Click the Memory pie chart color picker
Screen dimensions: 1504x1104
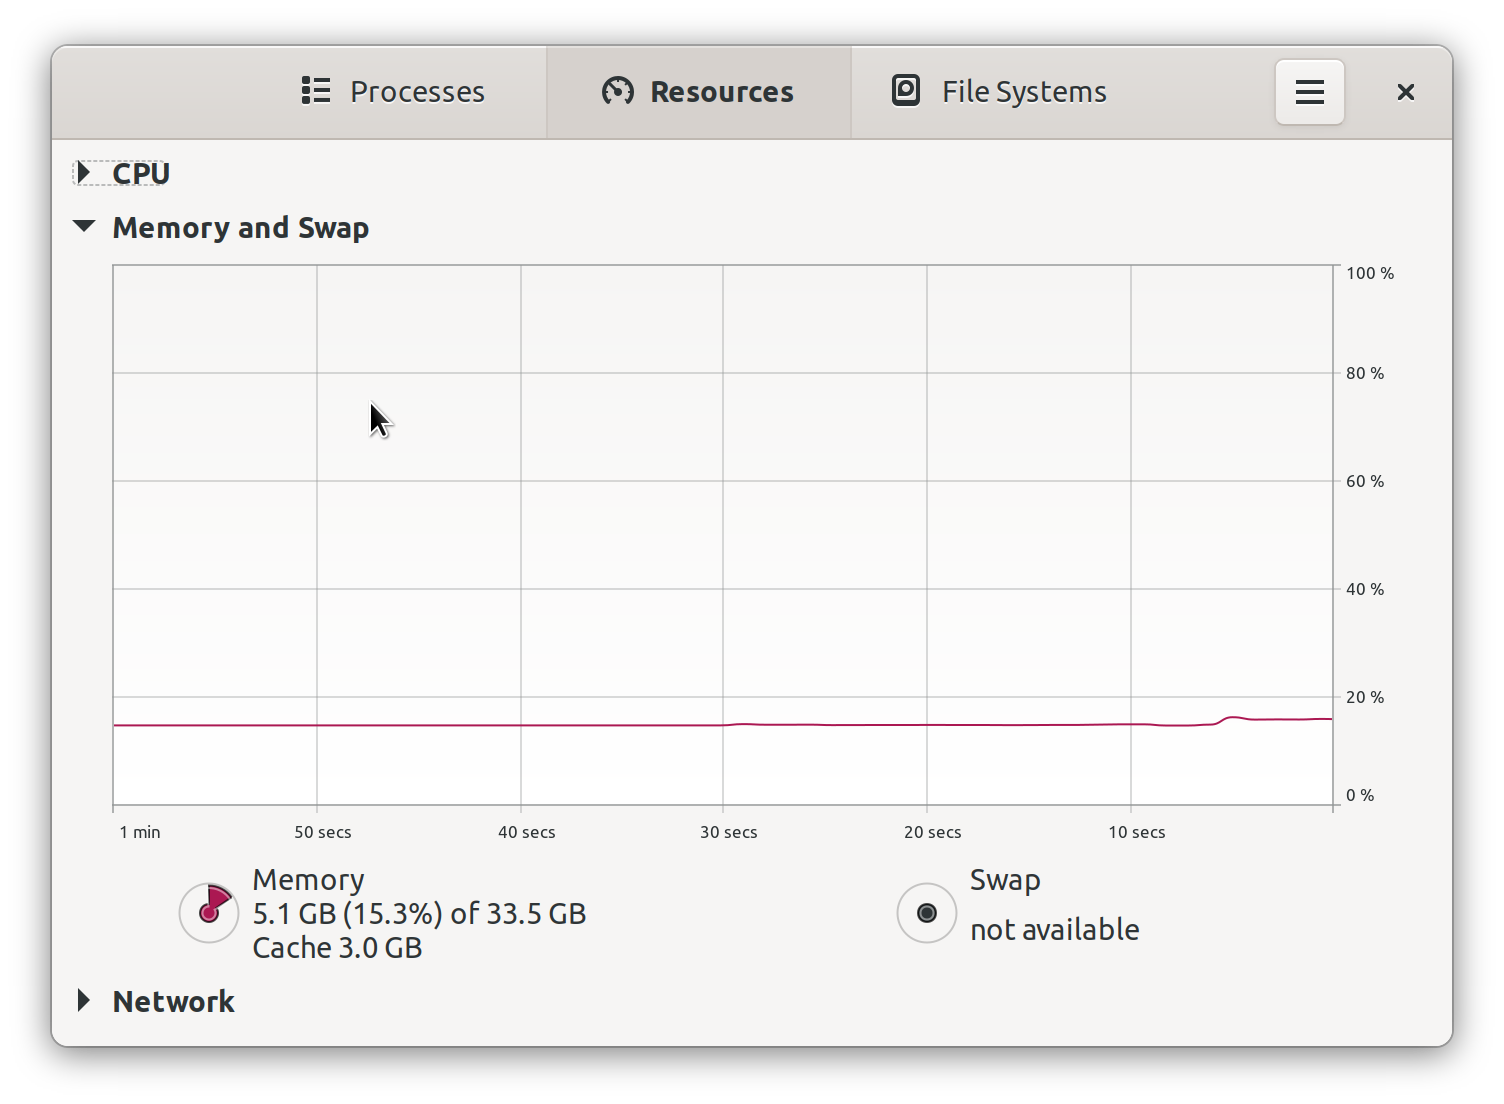pos(209,912)
